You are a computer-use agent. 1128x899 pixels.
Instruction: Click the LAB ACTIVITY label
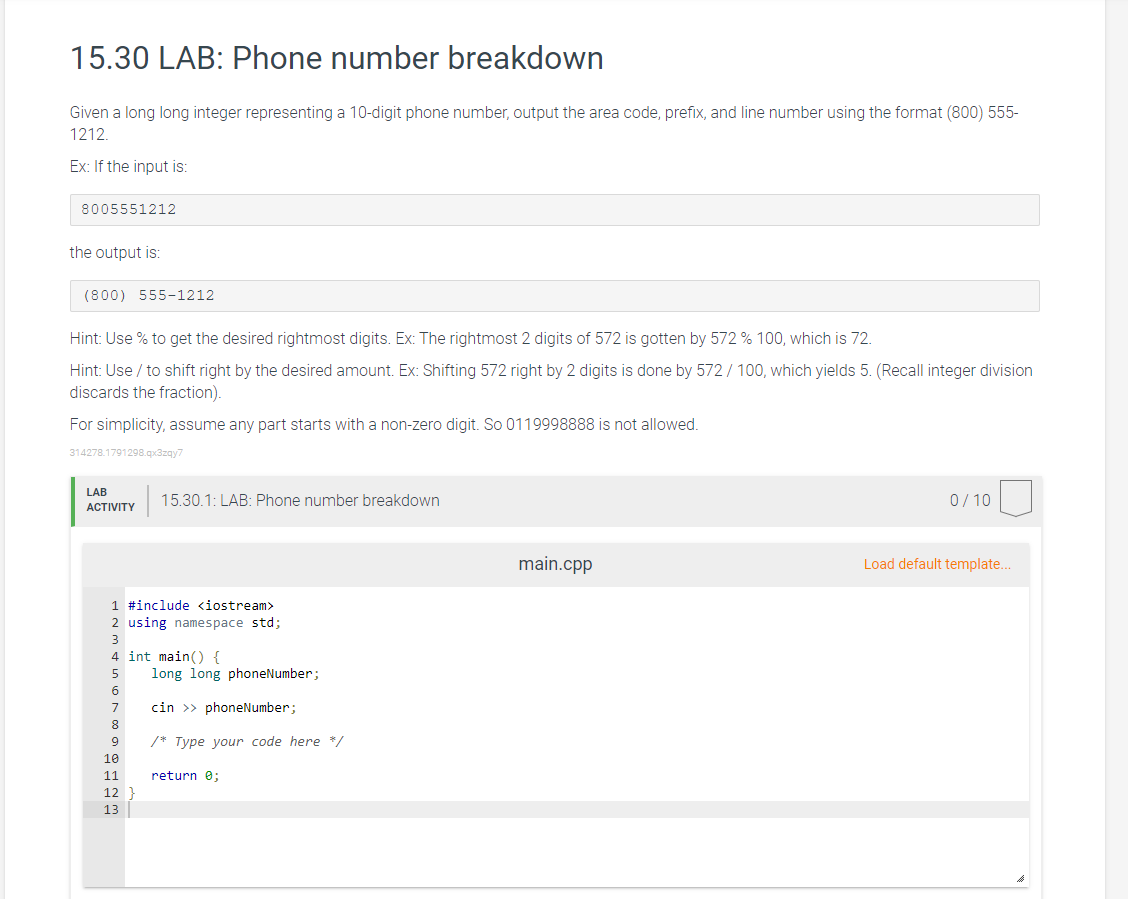pos(110,500)
